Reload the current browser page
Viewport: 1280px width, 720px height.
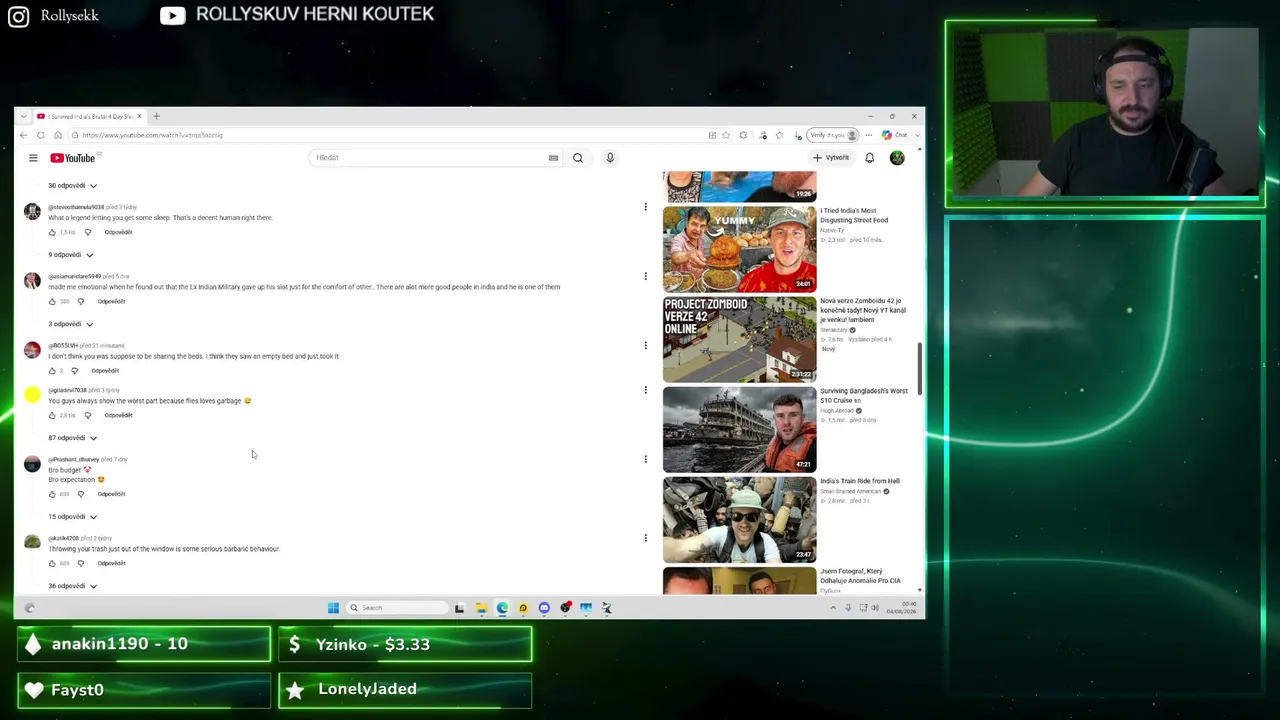(x=41, y=135)
